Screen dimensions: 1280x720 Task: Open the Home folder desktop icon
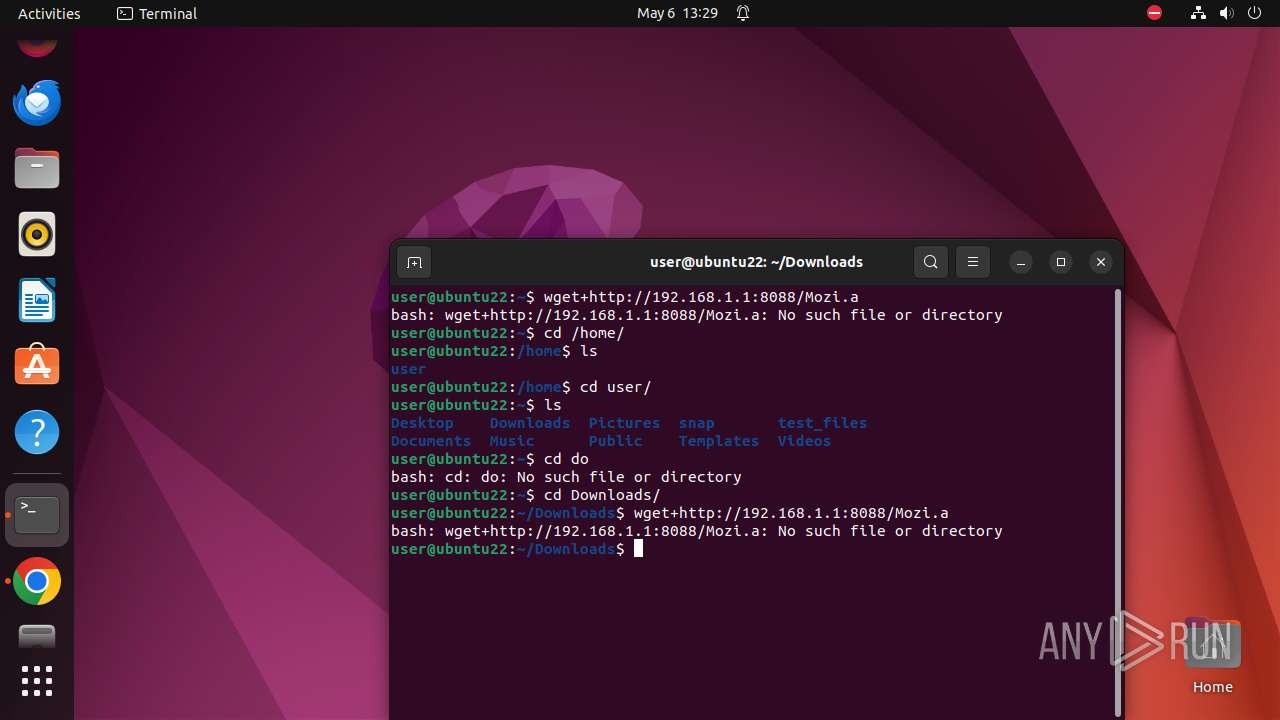pos(1212,655)
